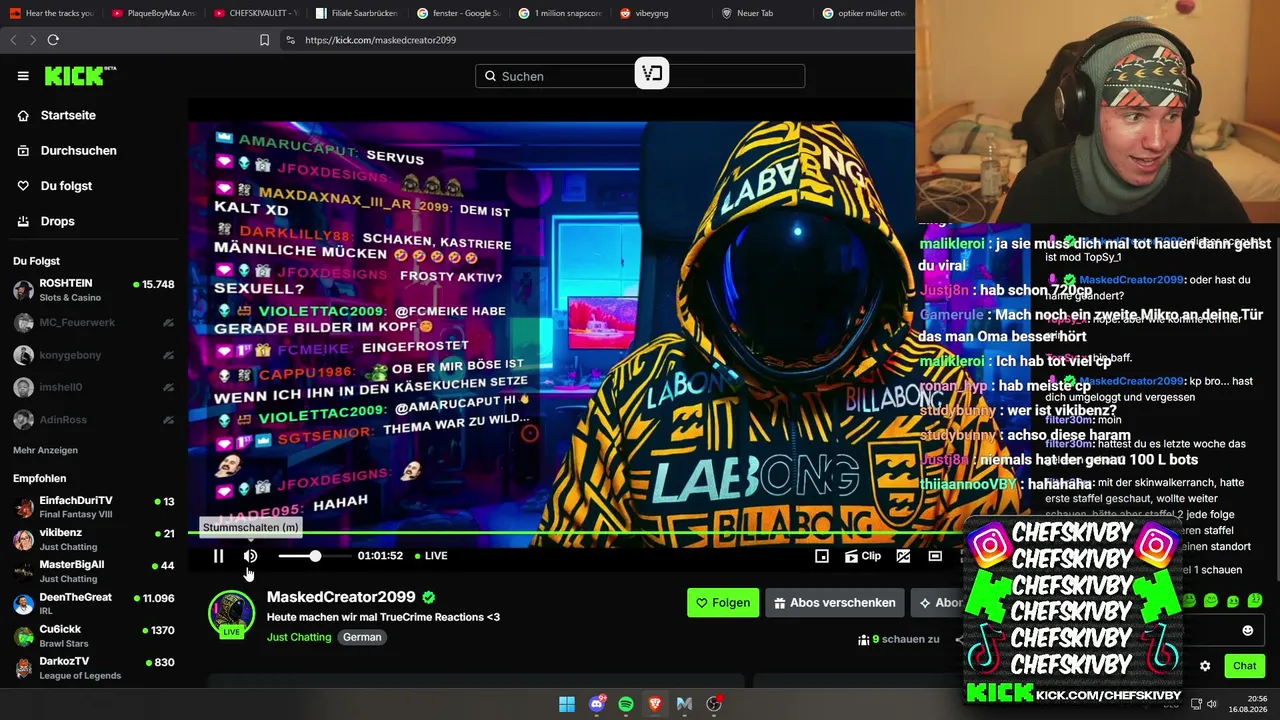Open MasterBigAll recommended channel
The height and width of the screenshot is (720, 1280).
click(94, 572)
